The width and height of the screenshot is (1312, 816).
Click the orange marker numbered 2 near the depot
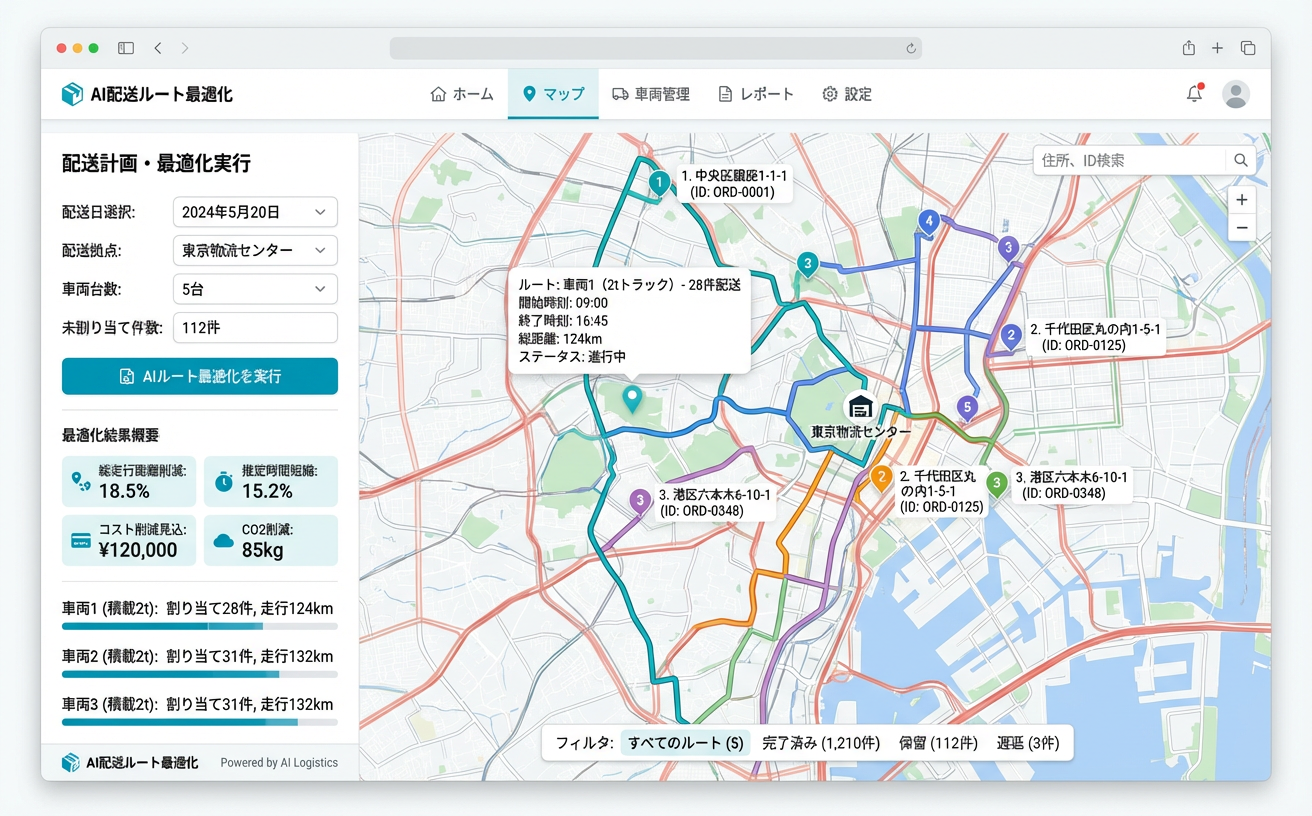click(x=884, y=478)
